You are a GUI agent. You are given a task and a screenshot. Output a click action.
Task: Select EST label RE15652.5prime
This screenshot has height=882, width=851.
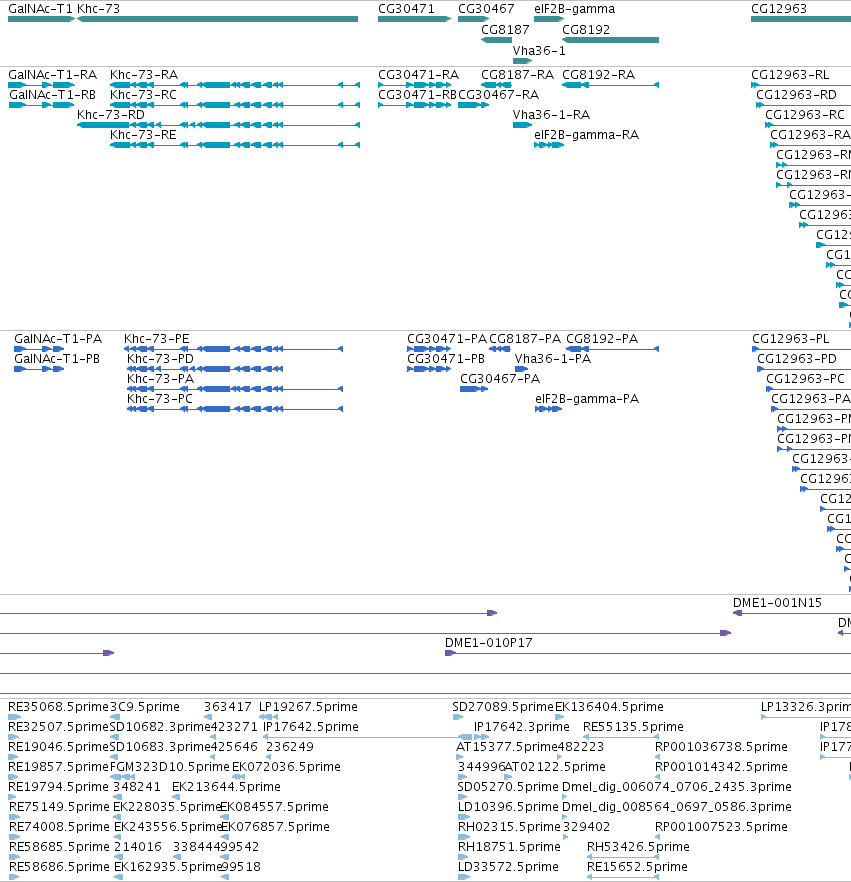[x=637, y=867]
